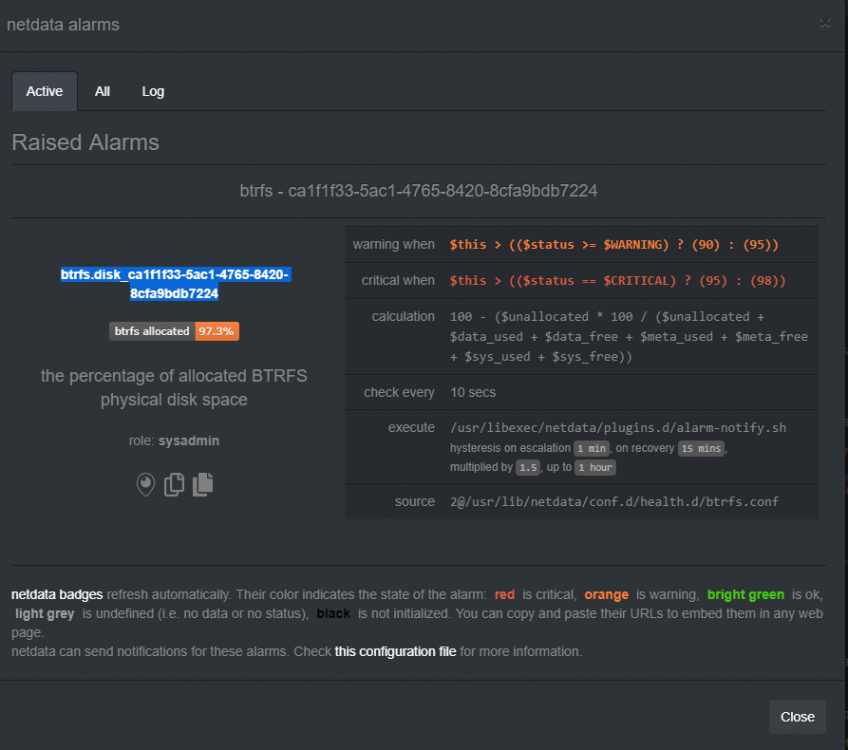Click the 15 mins recovery badge
The image size is (848, 750).
701,448
